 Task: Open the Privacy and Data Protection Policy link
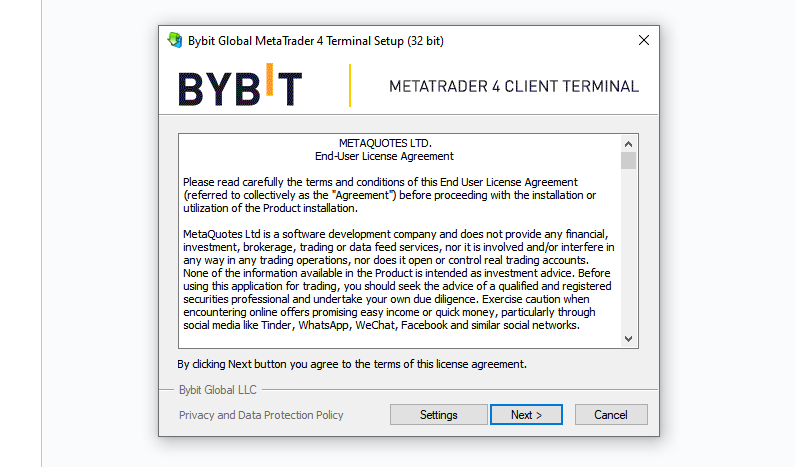pos(261,415)
